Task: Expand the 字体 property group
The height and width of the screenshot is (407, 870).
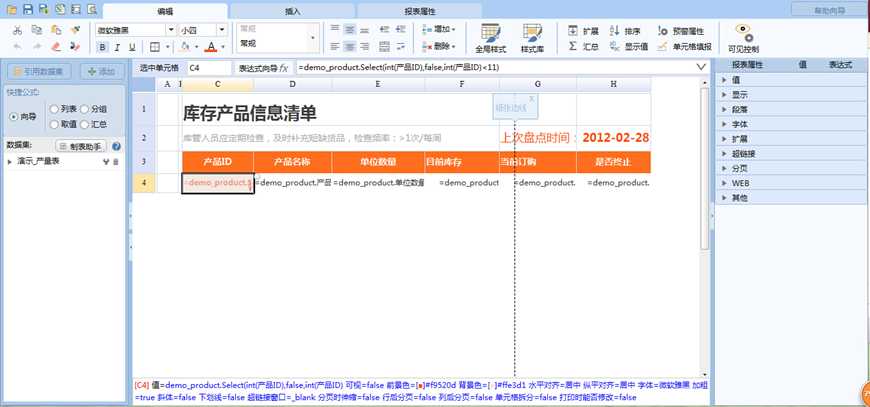Action: point(724,124)
